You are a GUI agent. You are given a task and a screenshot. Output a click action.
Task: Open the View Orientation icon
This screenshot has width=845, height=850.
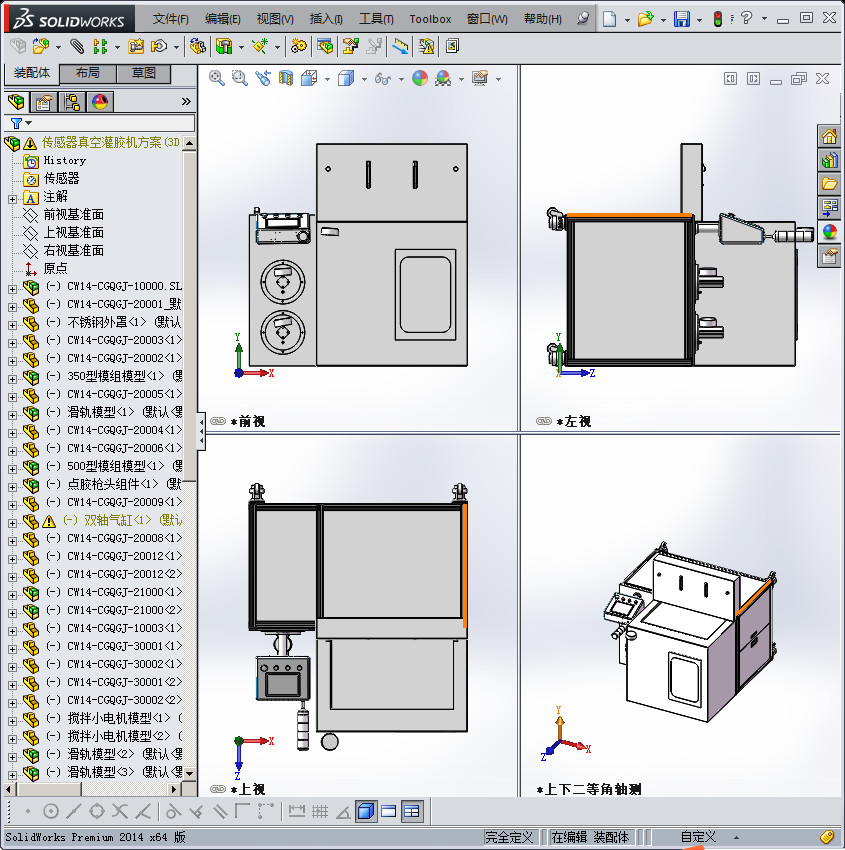pos(309,78)
